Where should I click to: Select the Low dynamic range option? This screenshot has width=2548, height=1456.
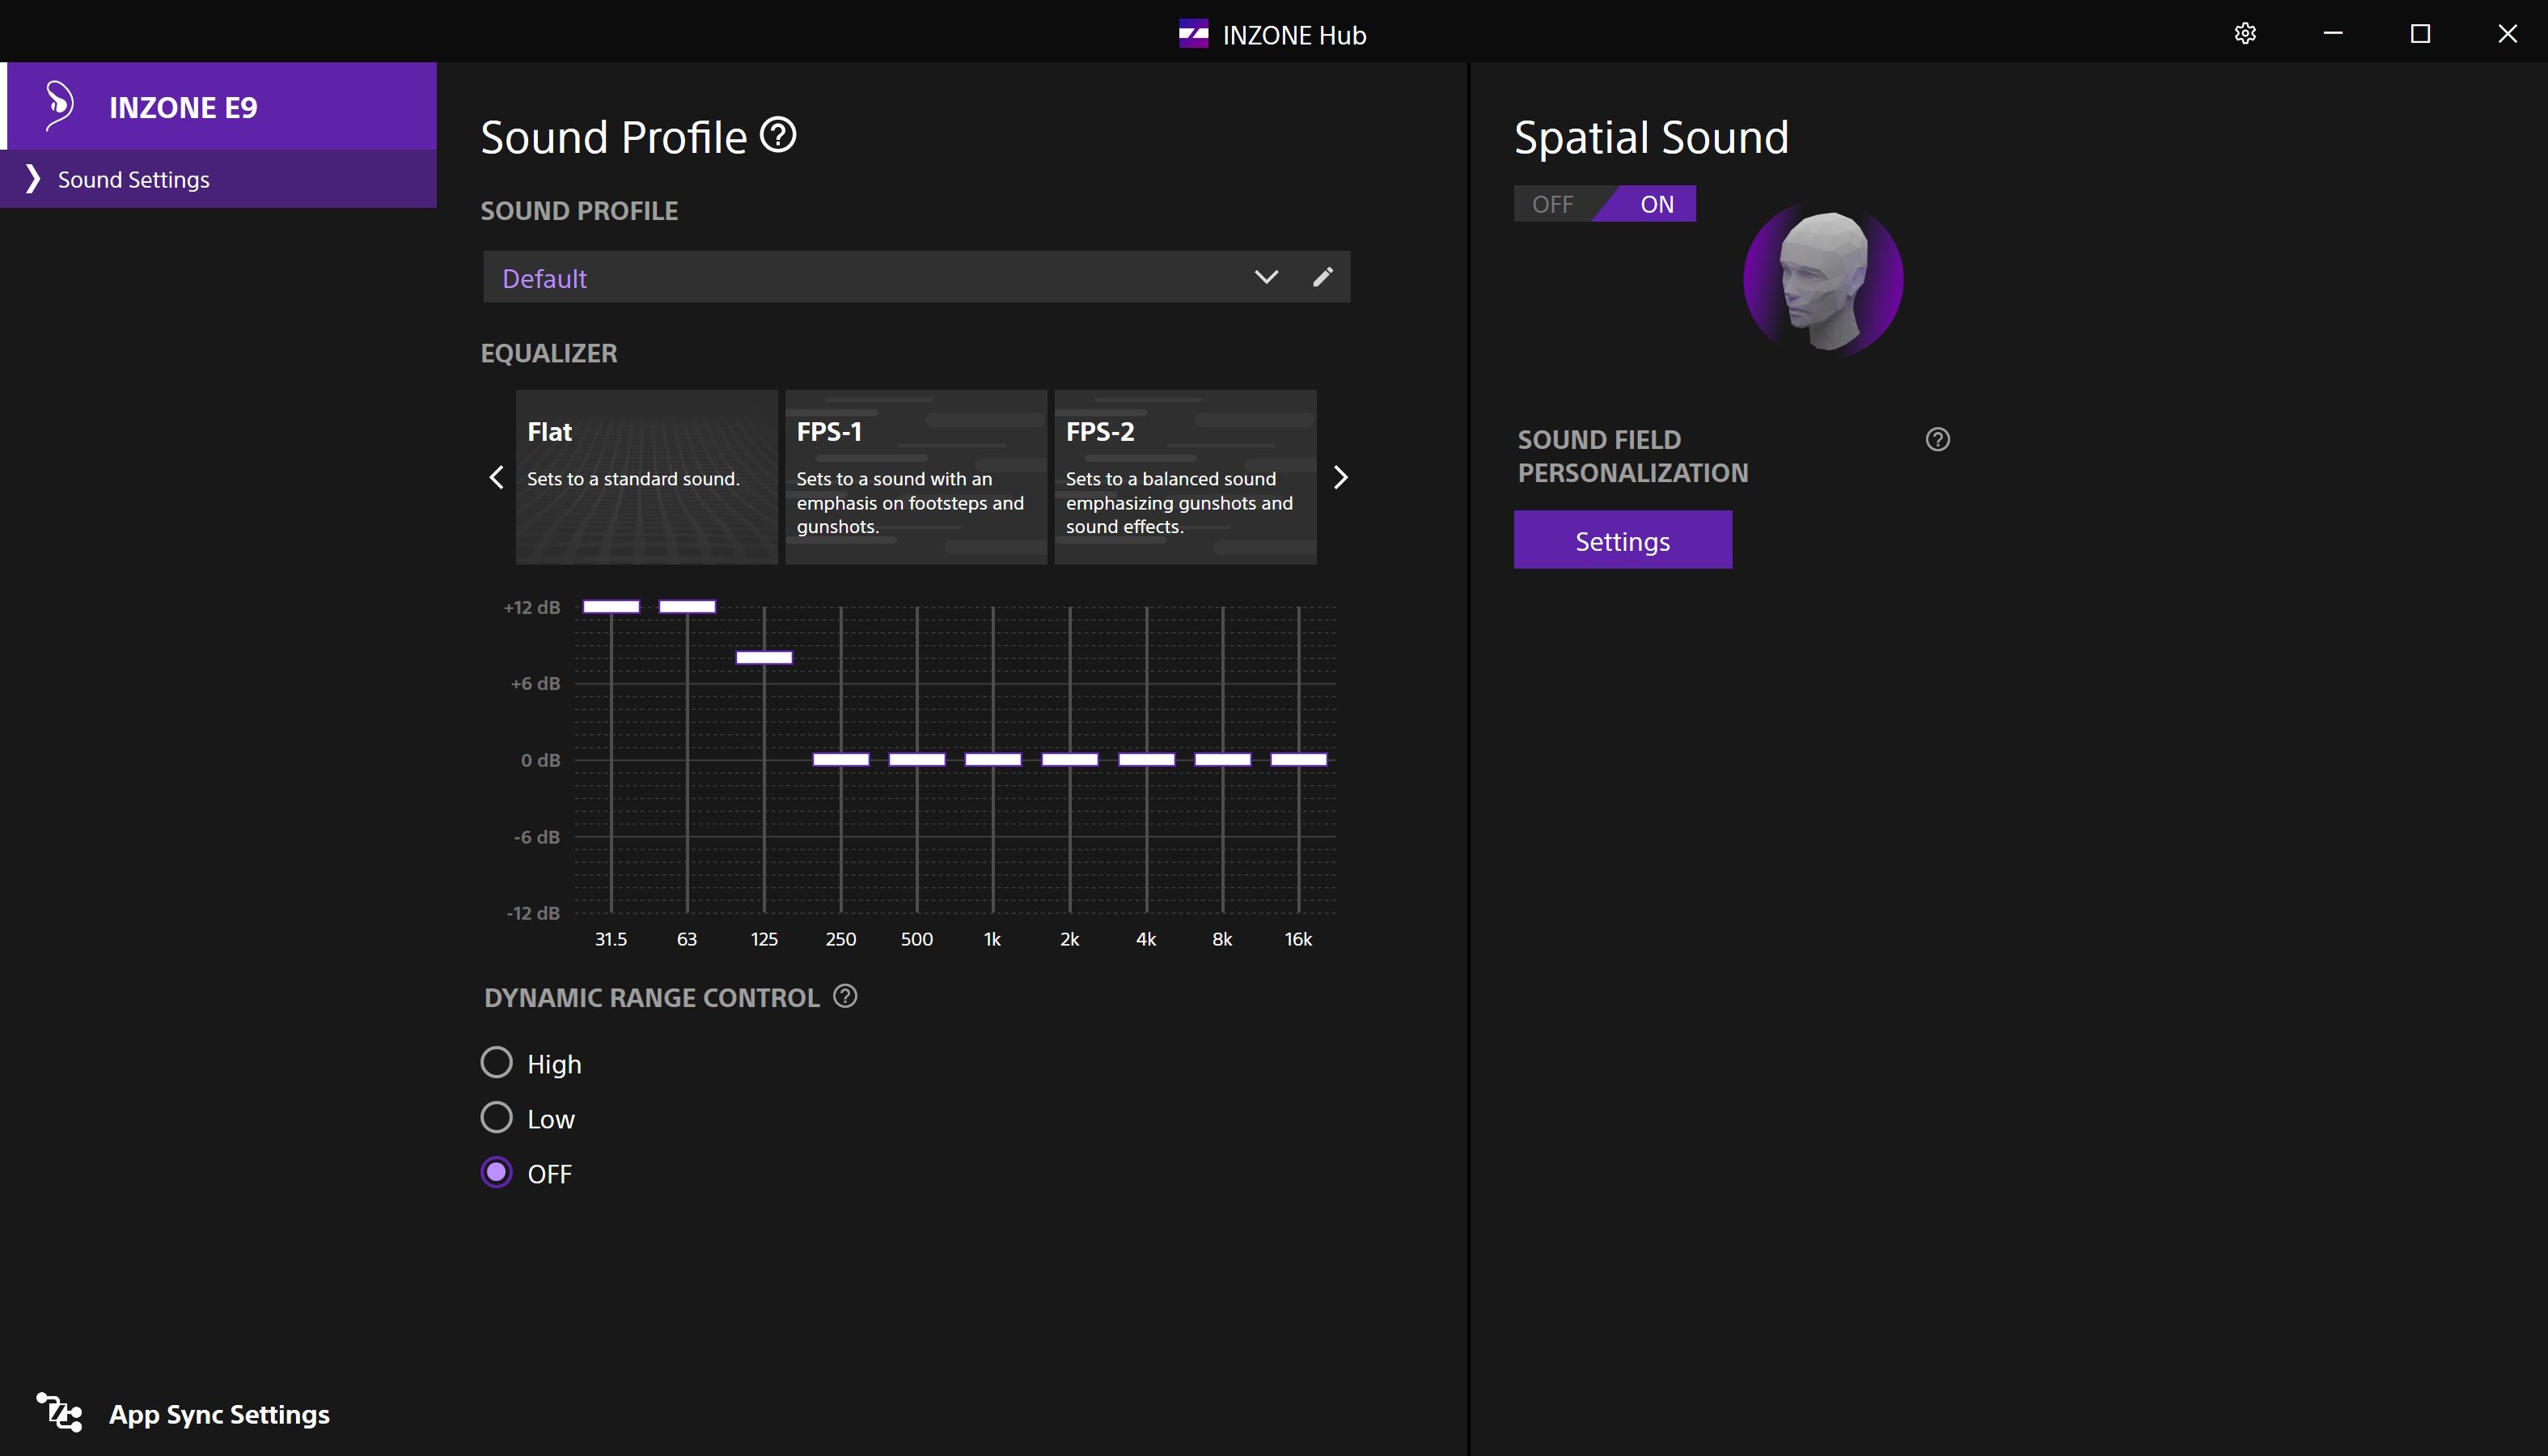click(x=497, y=1117)
